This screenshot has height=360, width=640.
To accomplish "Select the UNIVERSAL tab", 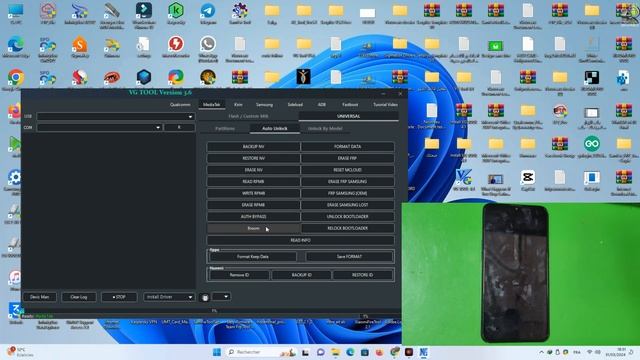I will click(x=349, y=116).
